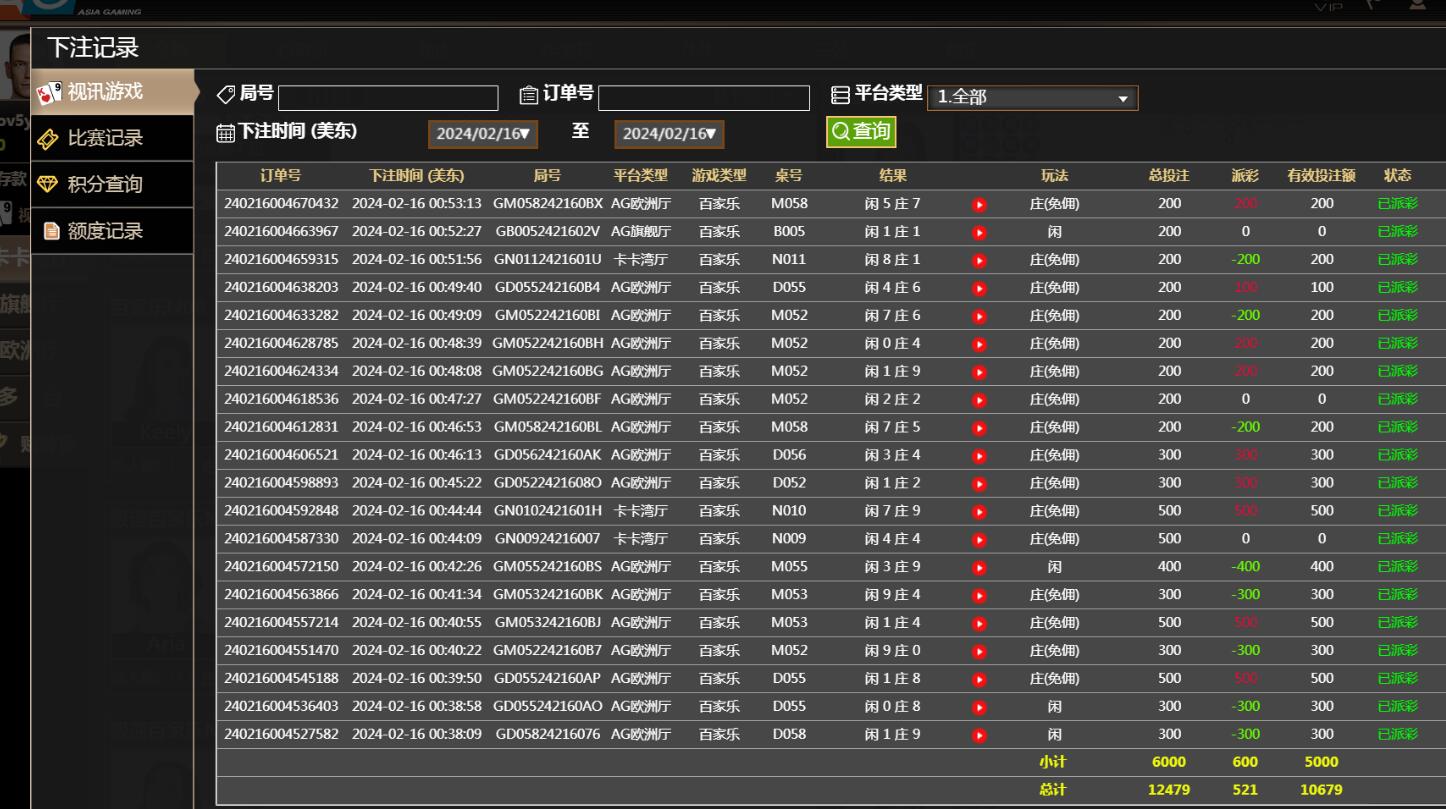
Task: Click game number GN0102421601H cell
Action: [x=548, y=511]
